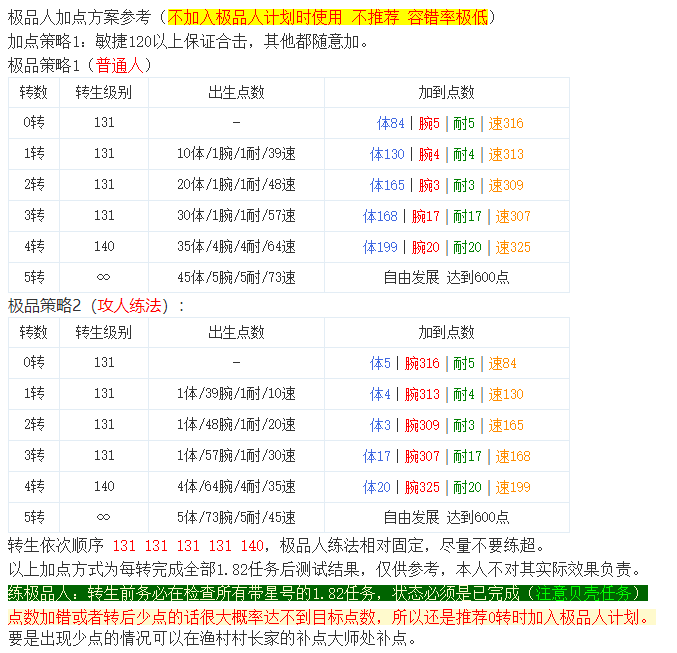Click the orange value '速309'
The width and height of the screenshot is (677, 653).
(x=506, y=185)
